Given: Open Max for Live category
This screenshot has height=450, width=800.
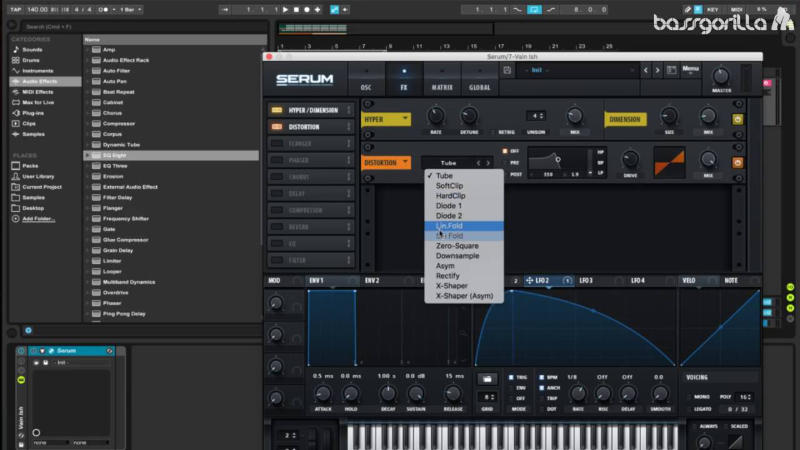Looking at the screenshot, I should click(38, 103).
